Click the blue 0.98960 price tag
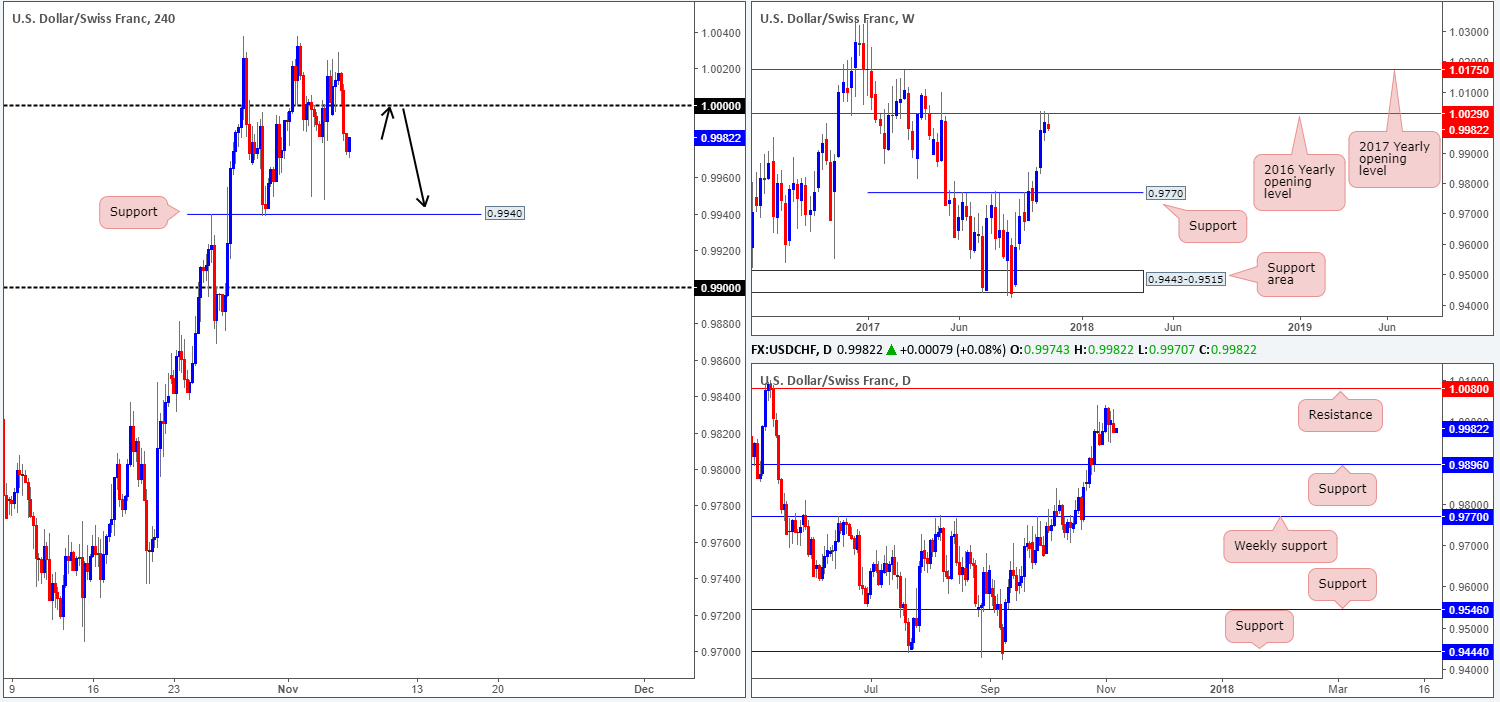This screenshot has width=1500, height=702. 1470,464
